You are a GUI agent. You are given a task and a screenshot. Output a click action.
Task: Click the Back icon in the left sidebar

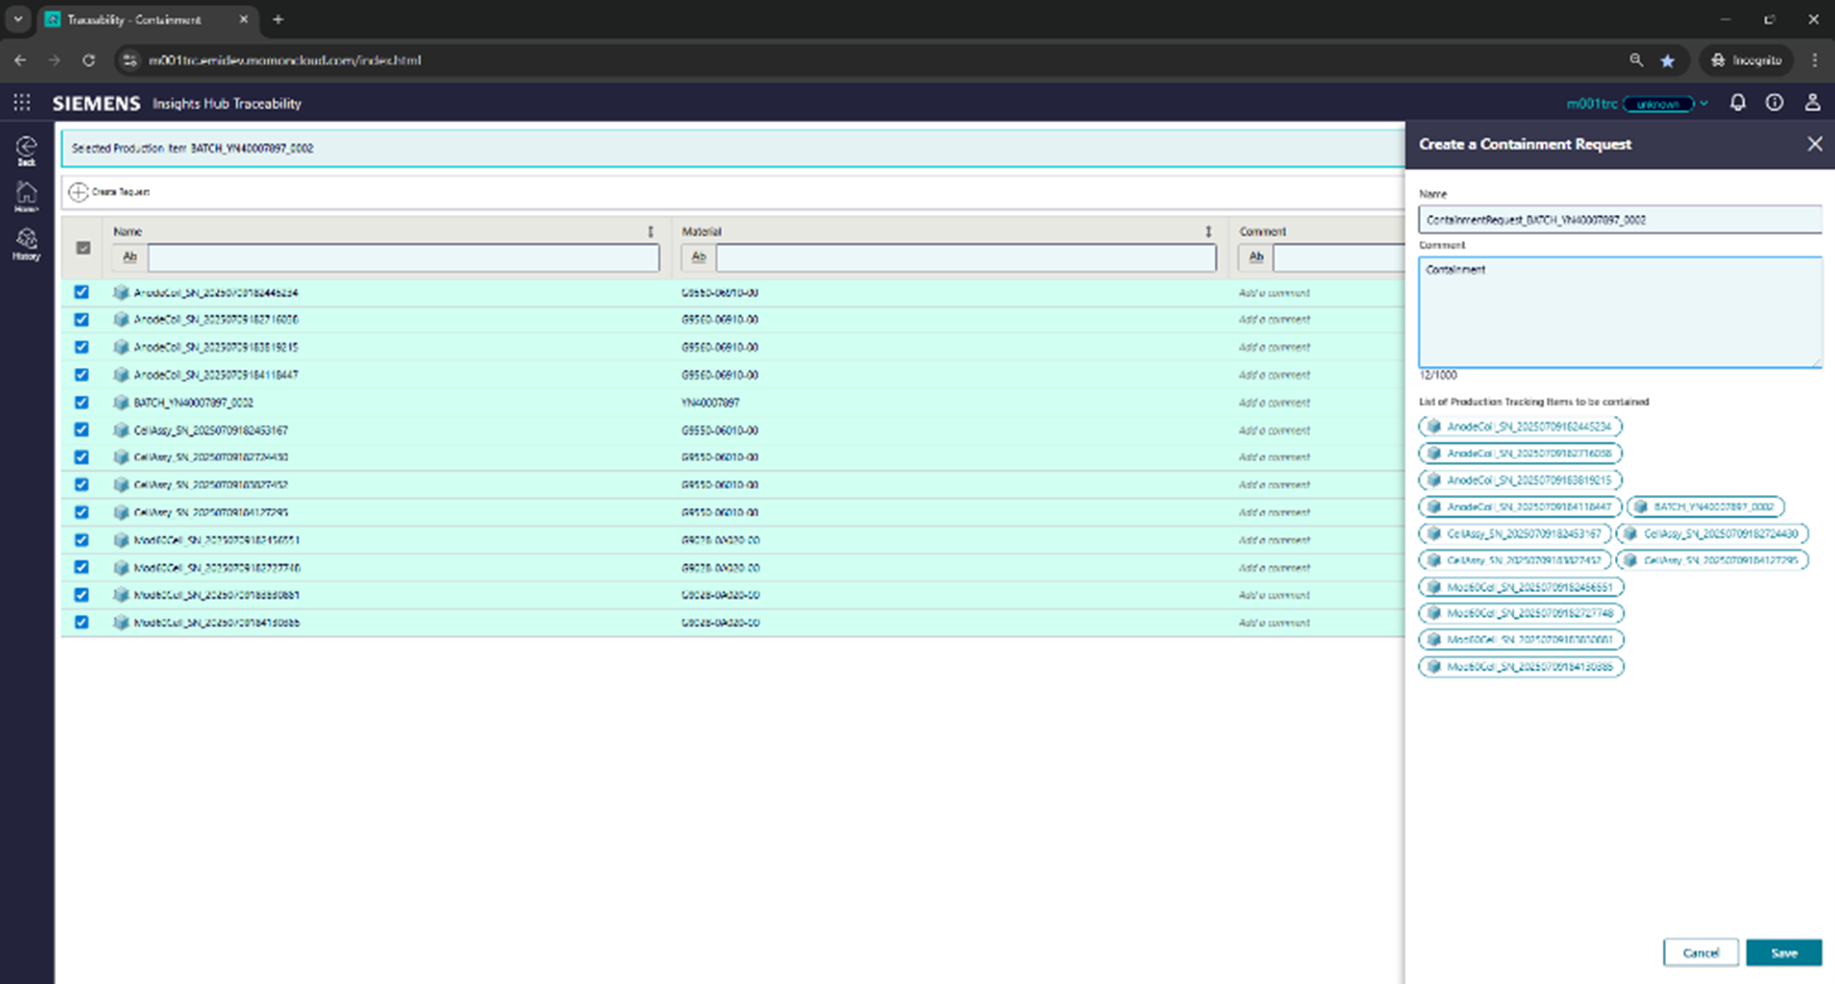tap(25, 148)
